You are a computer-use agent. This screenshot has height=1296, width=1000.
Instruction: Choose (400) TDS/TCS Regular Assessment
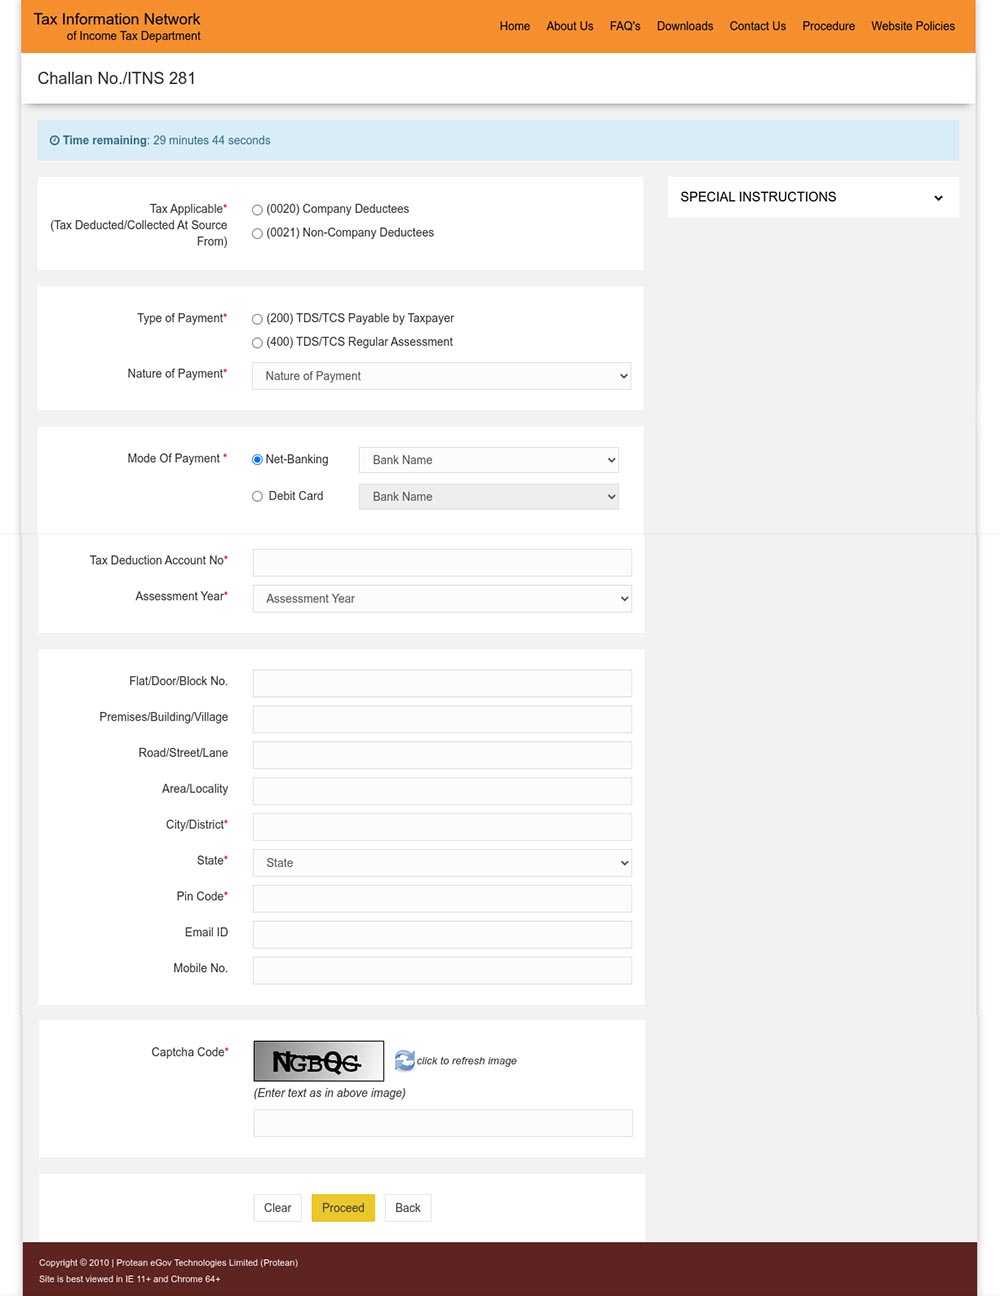(257, 343)
